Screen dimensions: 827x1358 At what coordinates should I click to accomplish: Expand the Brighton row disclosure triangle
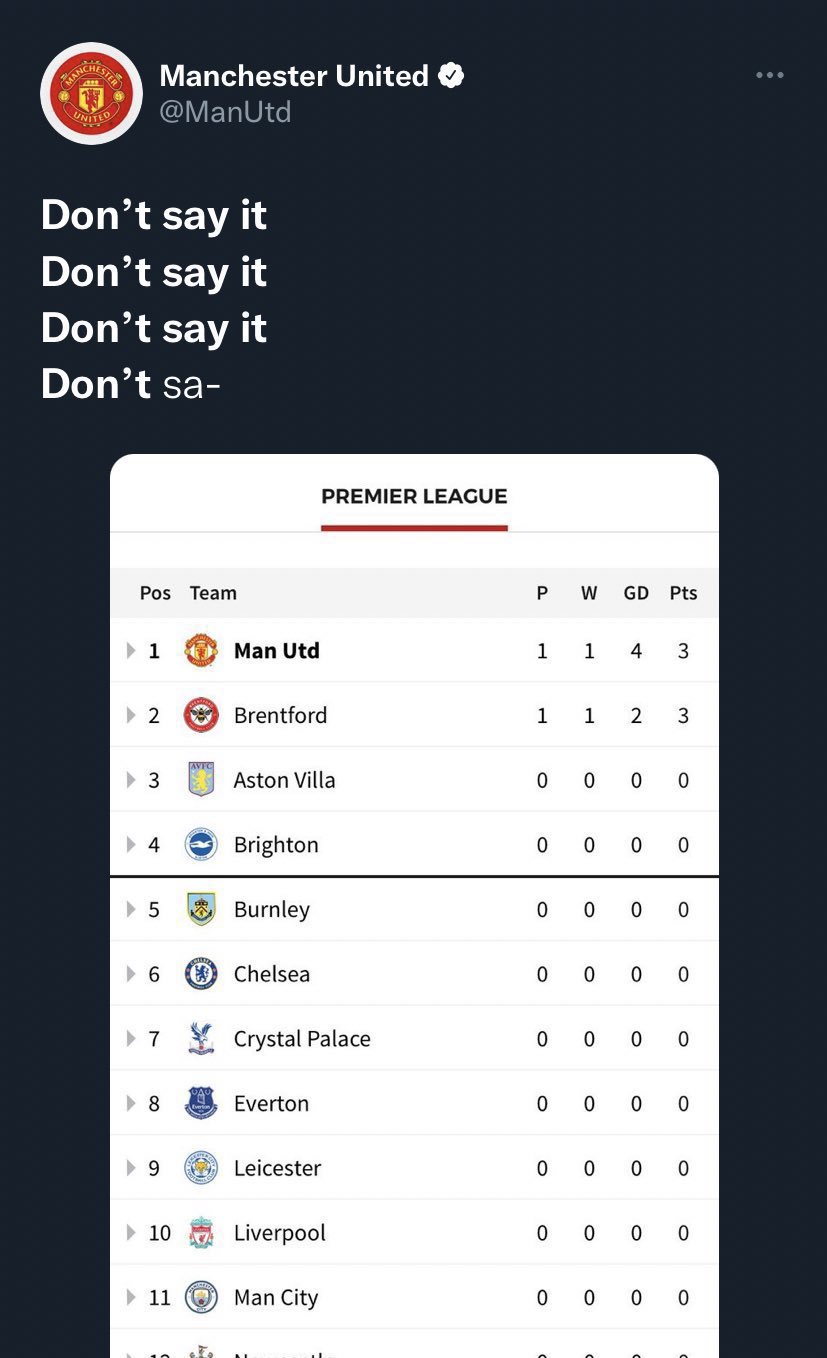click(131, 845)
